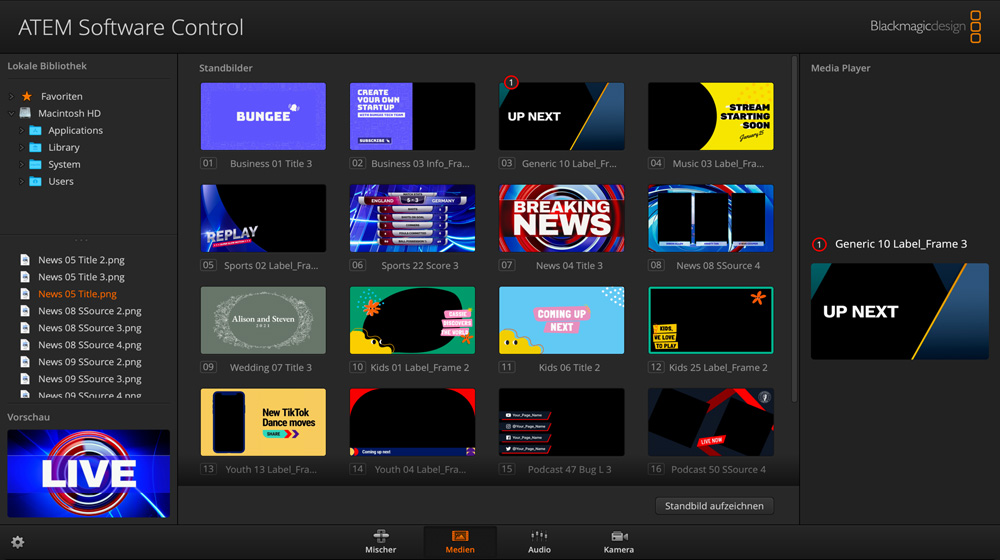Image resolution: width=1000 pixels, height=560 pixels.
Task: Switch to the Medien tab
Action: (x=460, y=541)
